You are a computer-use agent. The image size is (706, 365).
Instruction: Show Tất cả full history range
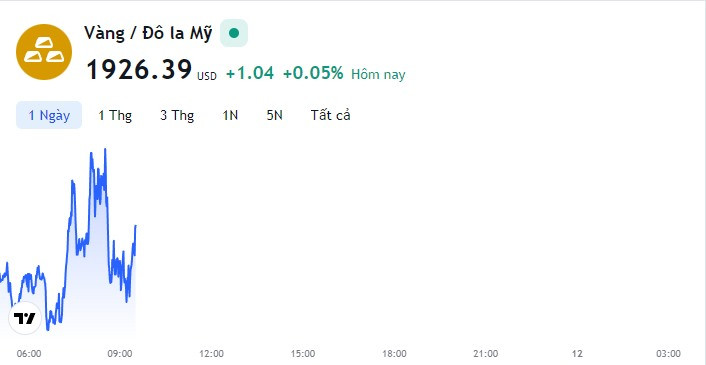click(330, 115)
